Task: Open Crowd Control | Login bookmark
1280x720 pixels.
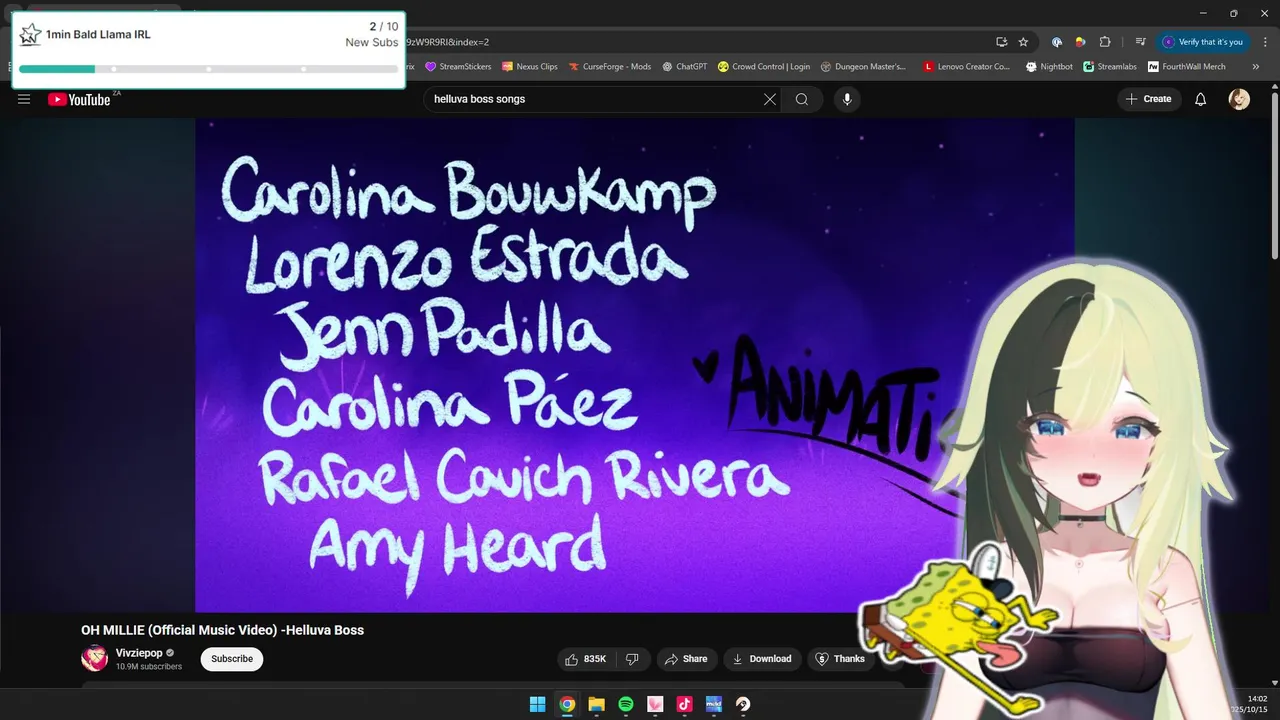Action: (764, 67)
